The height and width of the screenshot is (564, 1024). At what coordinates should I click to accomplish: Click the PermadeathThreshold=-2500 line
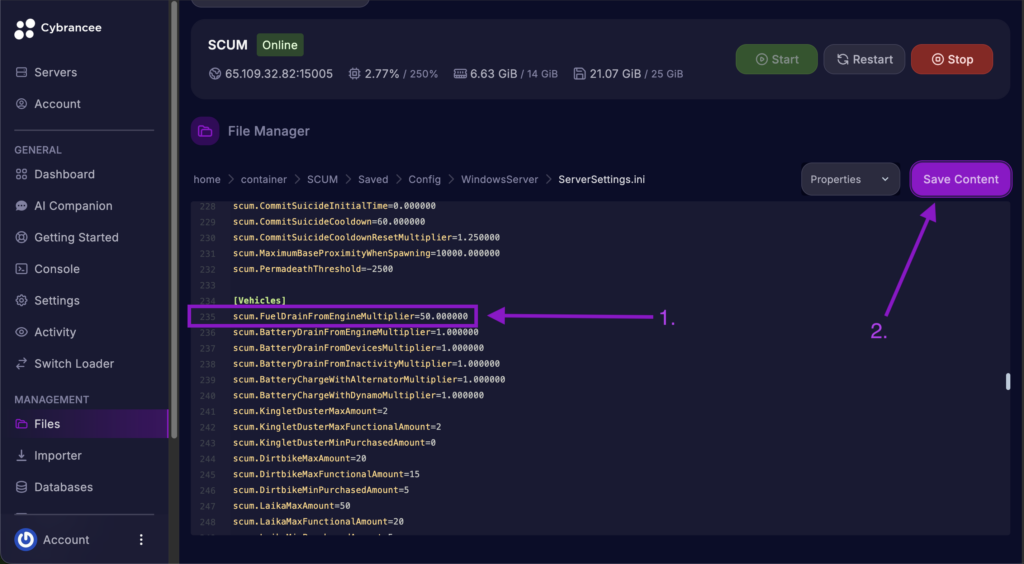(313, 269)
